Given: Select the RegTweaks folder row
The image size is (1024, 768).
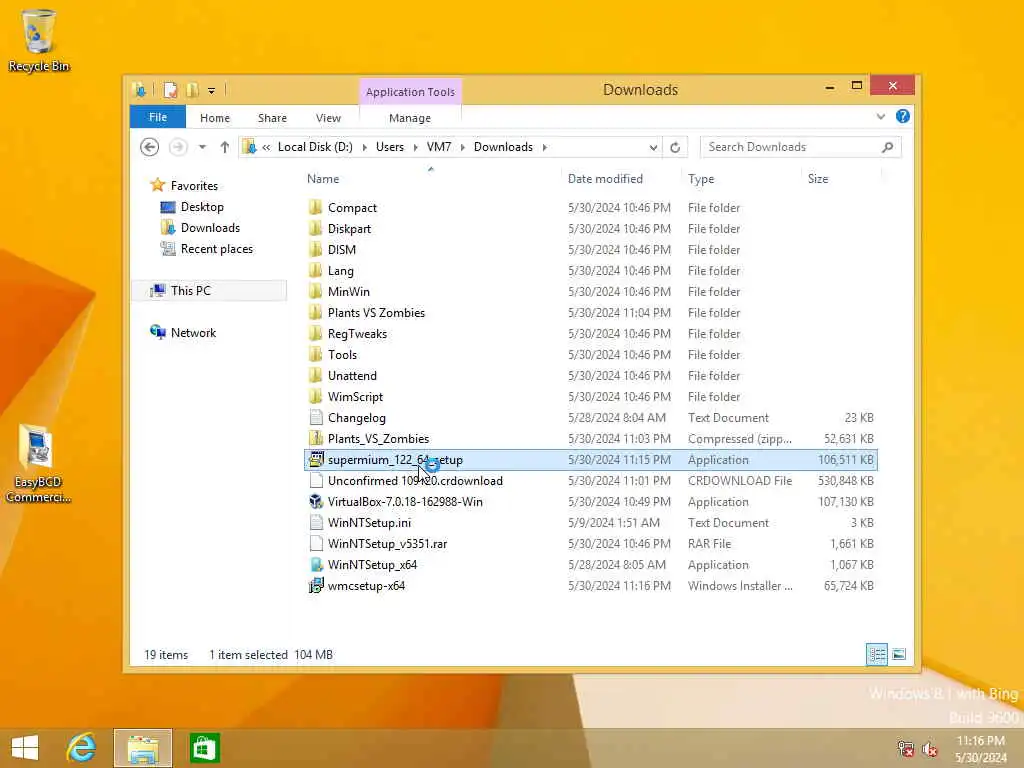Looking at the screenshot, I should pos(590,334).
